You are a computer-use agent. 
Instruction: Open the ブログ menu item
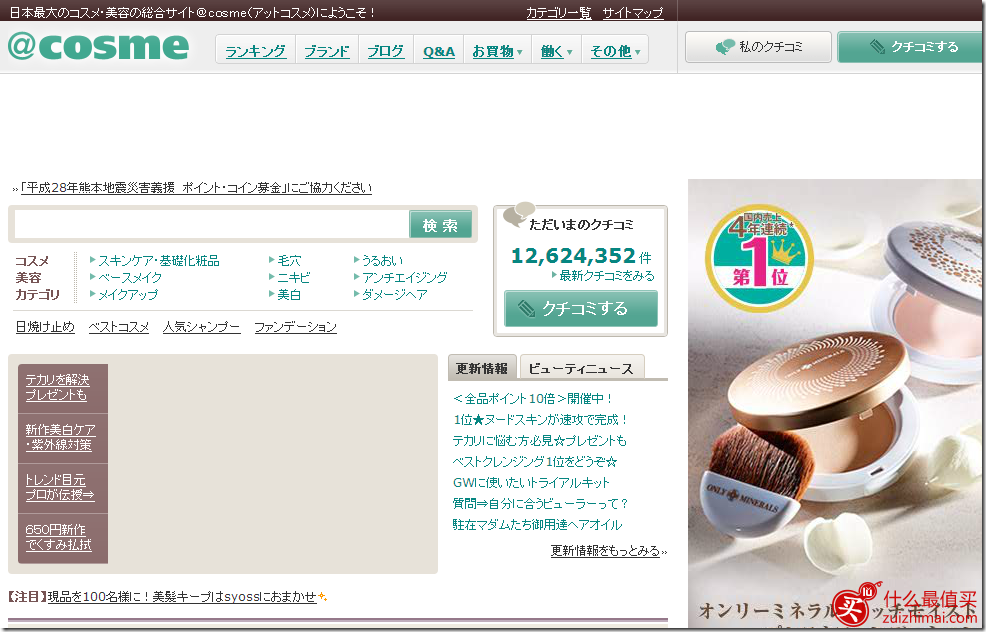[x=385, y=52]
